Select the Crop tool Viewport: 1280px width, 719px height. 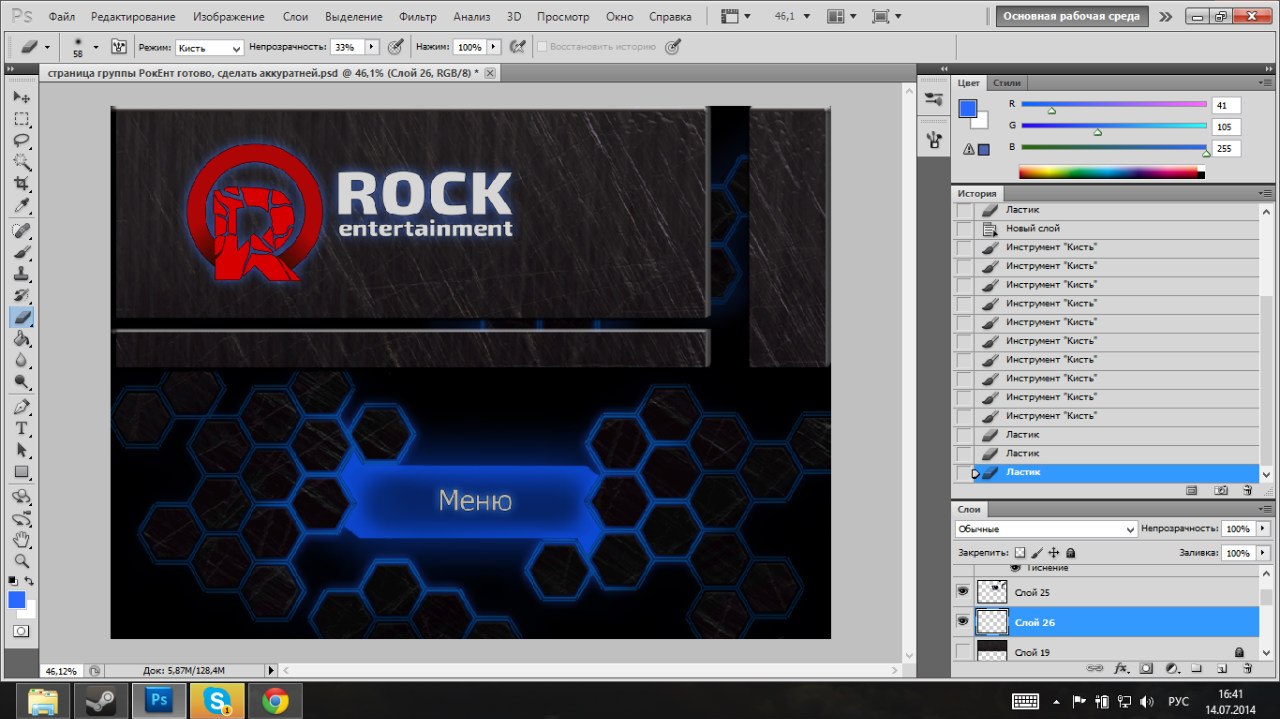(x=21, y=184)
